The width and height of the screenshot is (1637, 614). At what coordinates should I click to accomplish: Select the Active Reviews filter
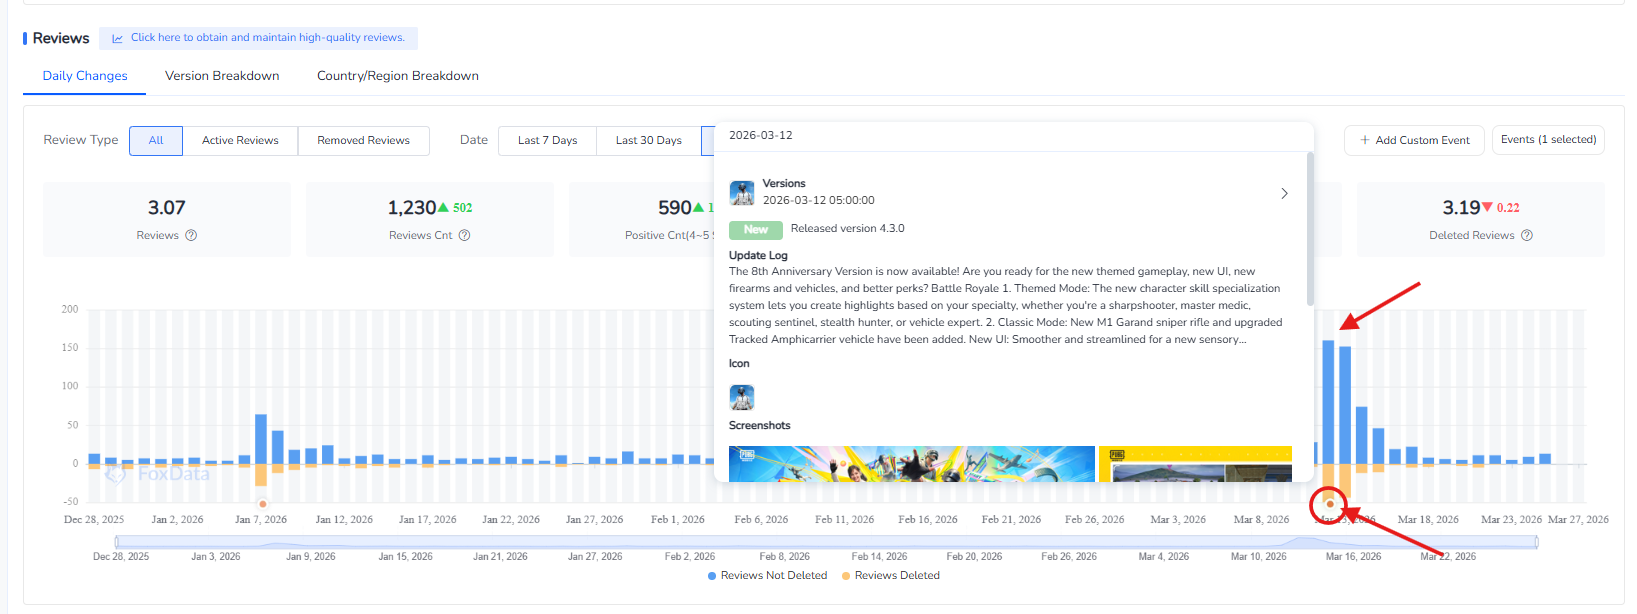point(240,141)
